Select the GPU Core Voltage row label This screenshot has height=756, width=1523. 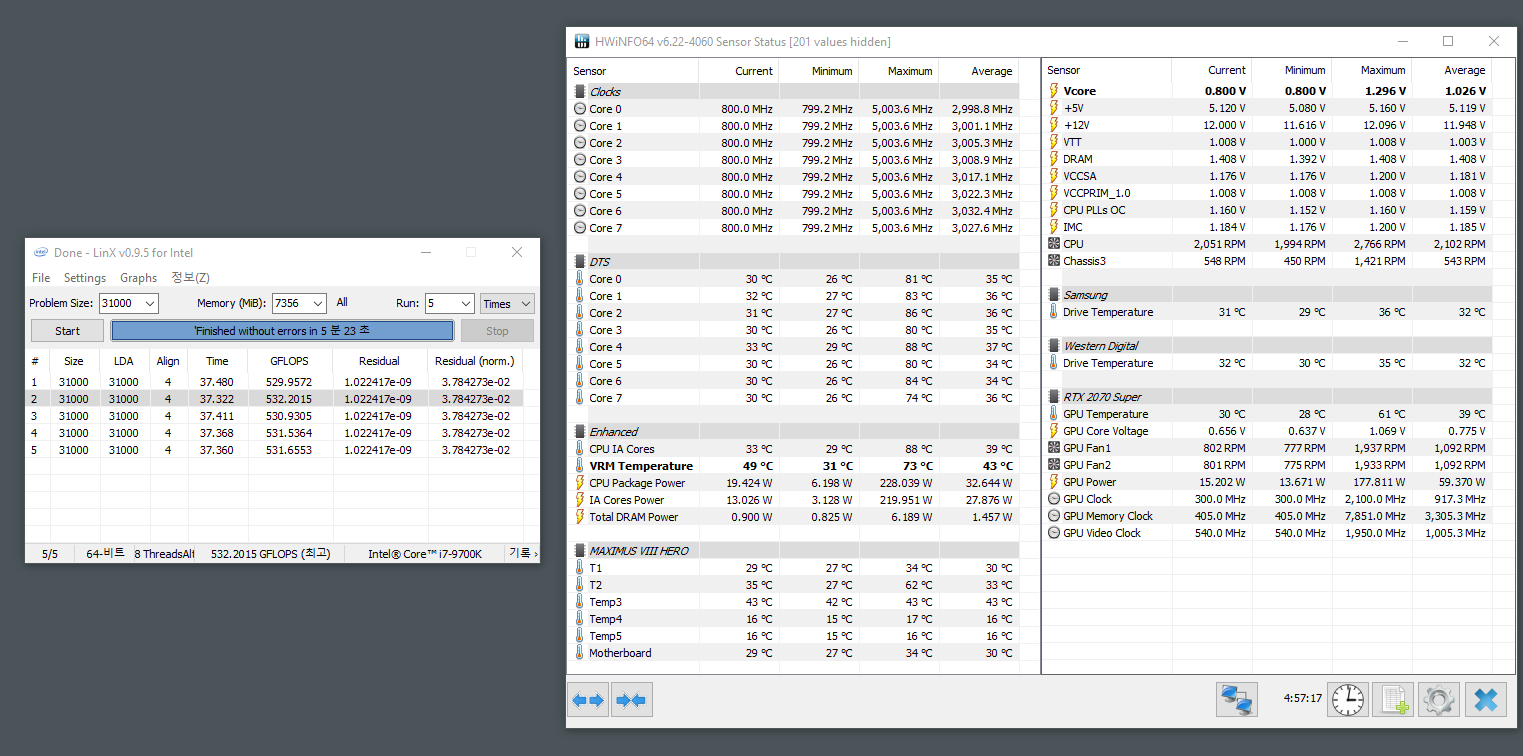click(1106, 431)
